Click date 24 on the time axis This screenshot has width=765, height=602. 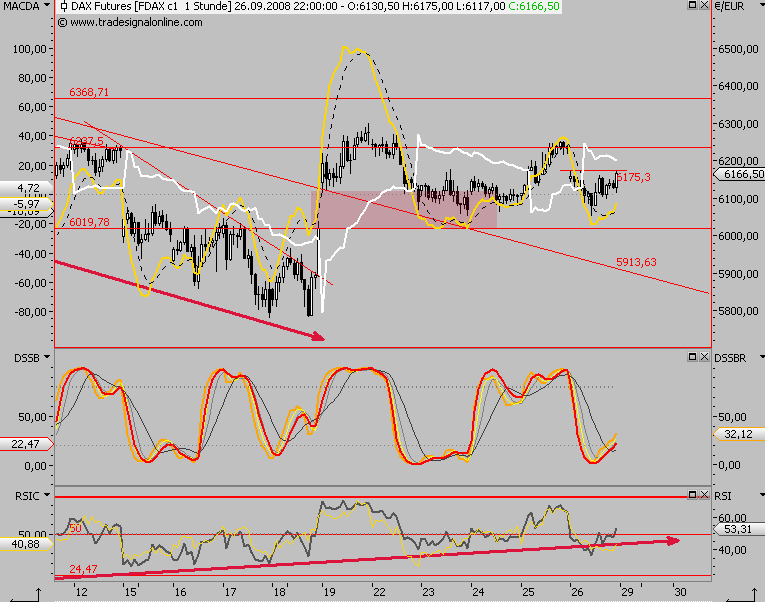(x=478, y=592)
